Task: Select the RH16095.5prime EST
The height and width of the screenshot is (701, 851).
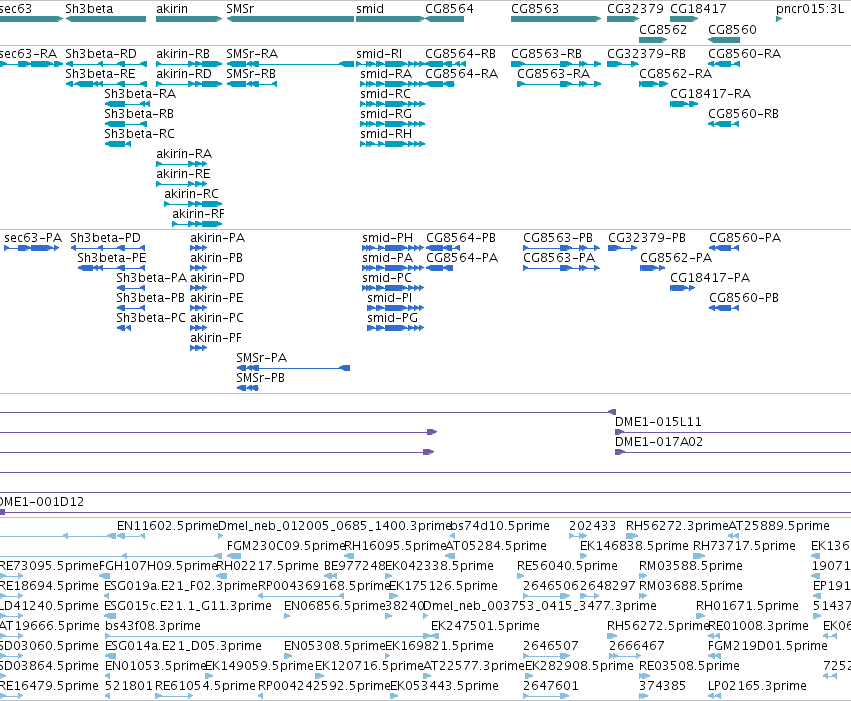Action: coord(350,556)
